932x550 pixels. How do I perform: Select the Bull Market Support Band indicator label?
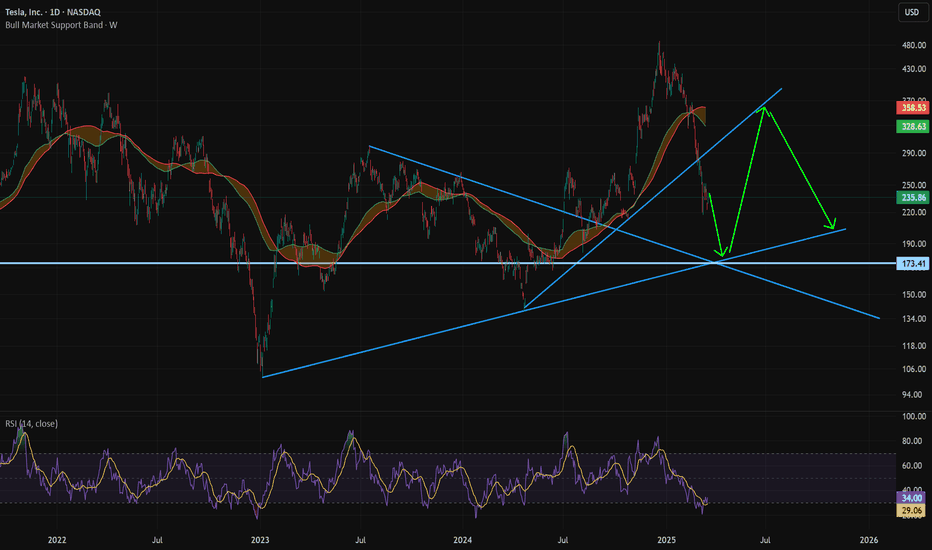click(61, 25)
